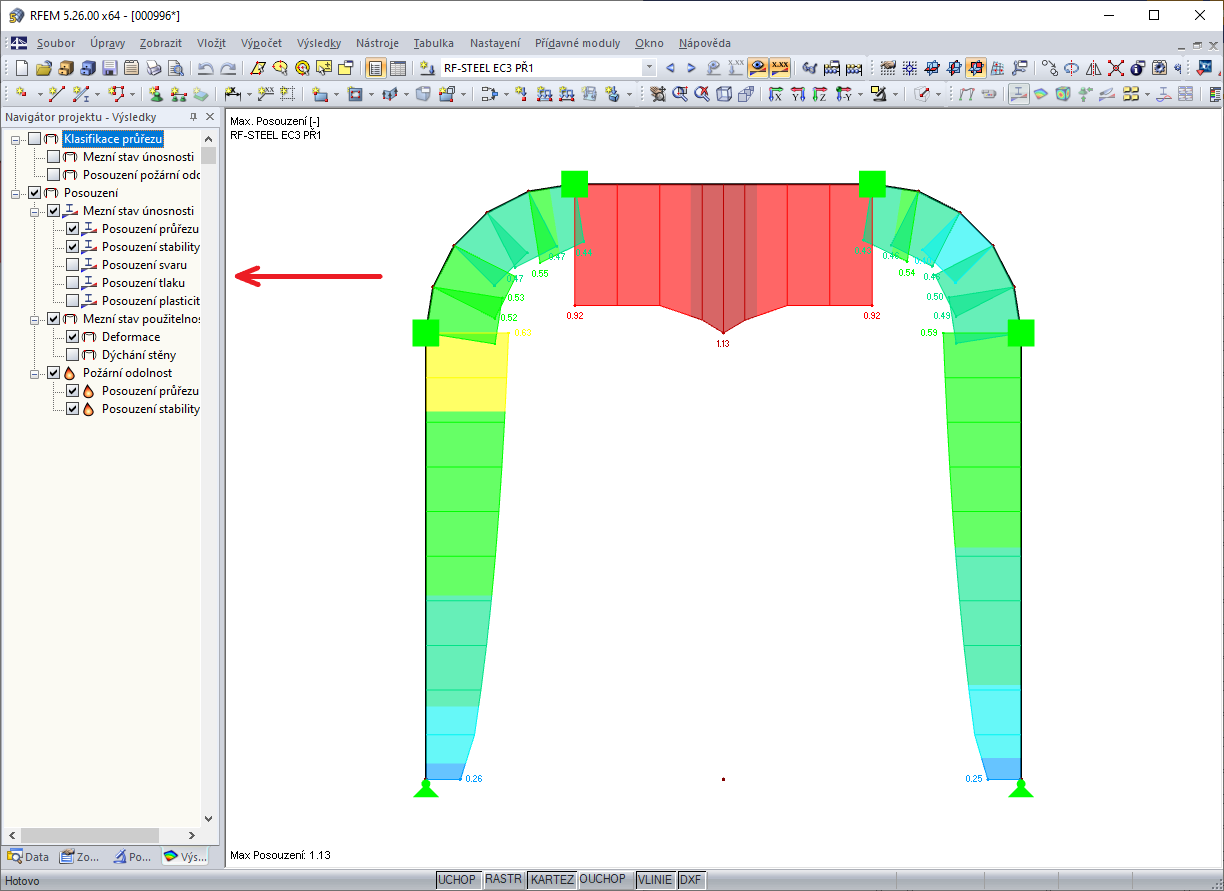This screenshot has width=1224, height=891.
Task: Open the Výsledky menu
Action: (x=319, y=43)
